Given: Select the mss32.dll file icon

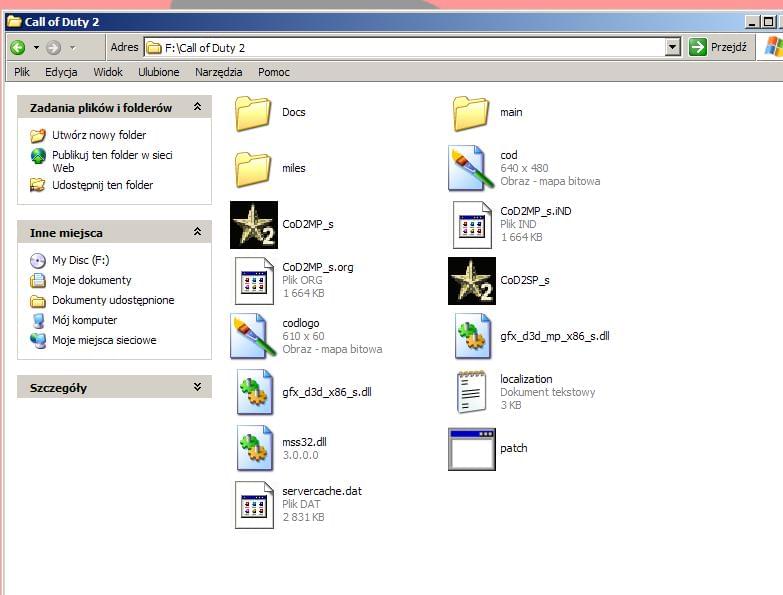Looking at the screenshot, I should 253,448.
